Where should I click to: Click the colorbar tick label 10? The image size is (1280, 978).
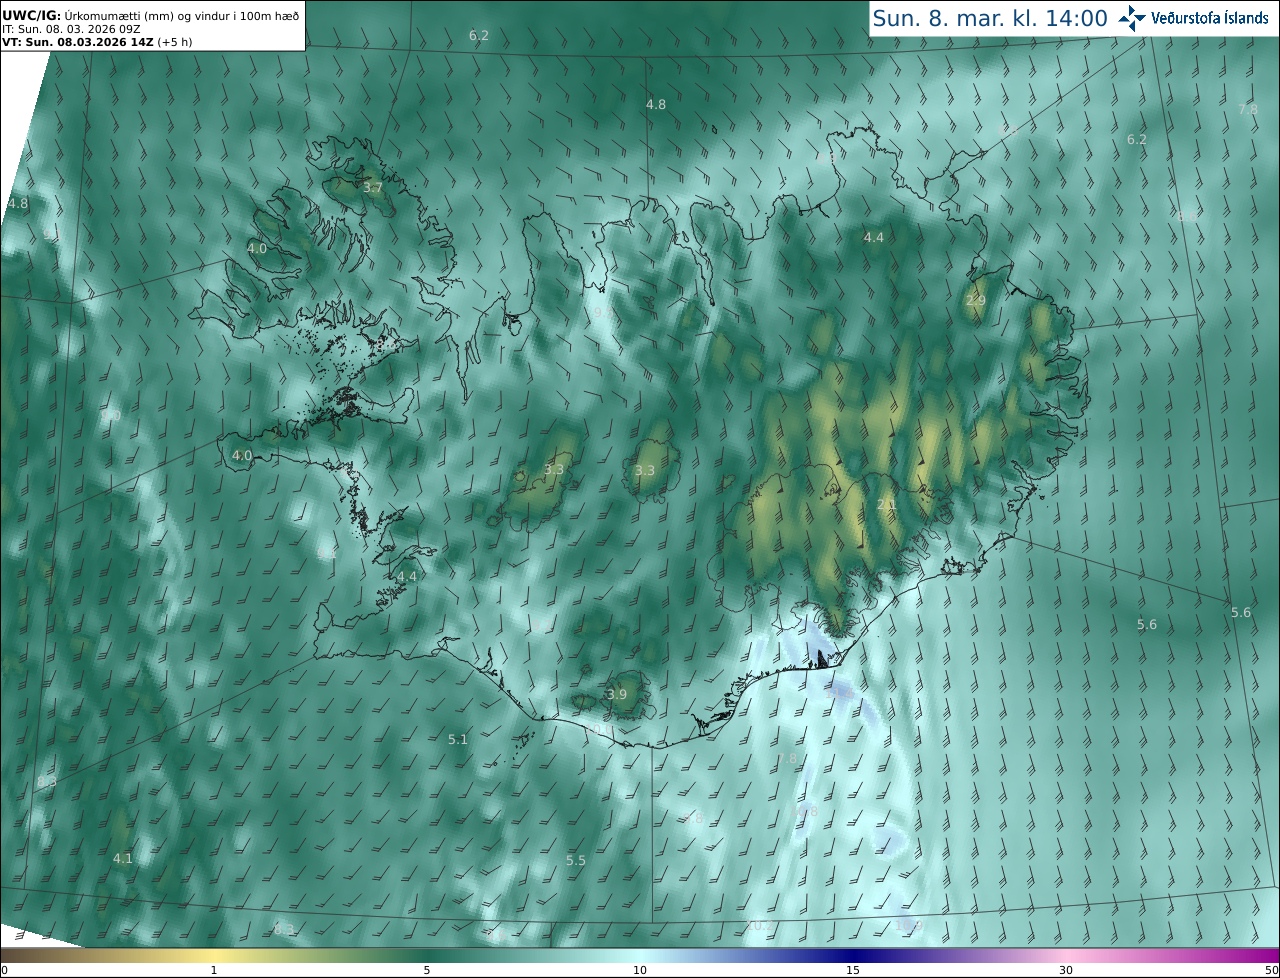(x=640, y=970)
